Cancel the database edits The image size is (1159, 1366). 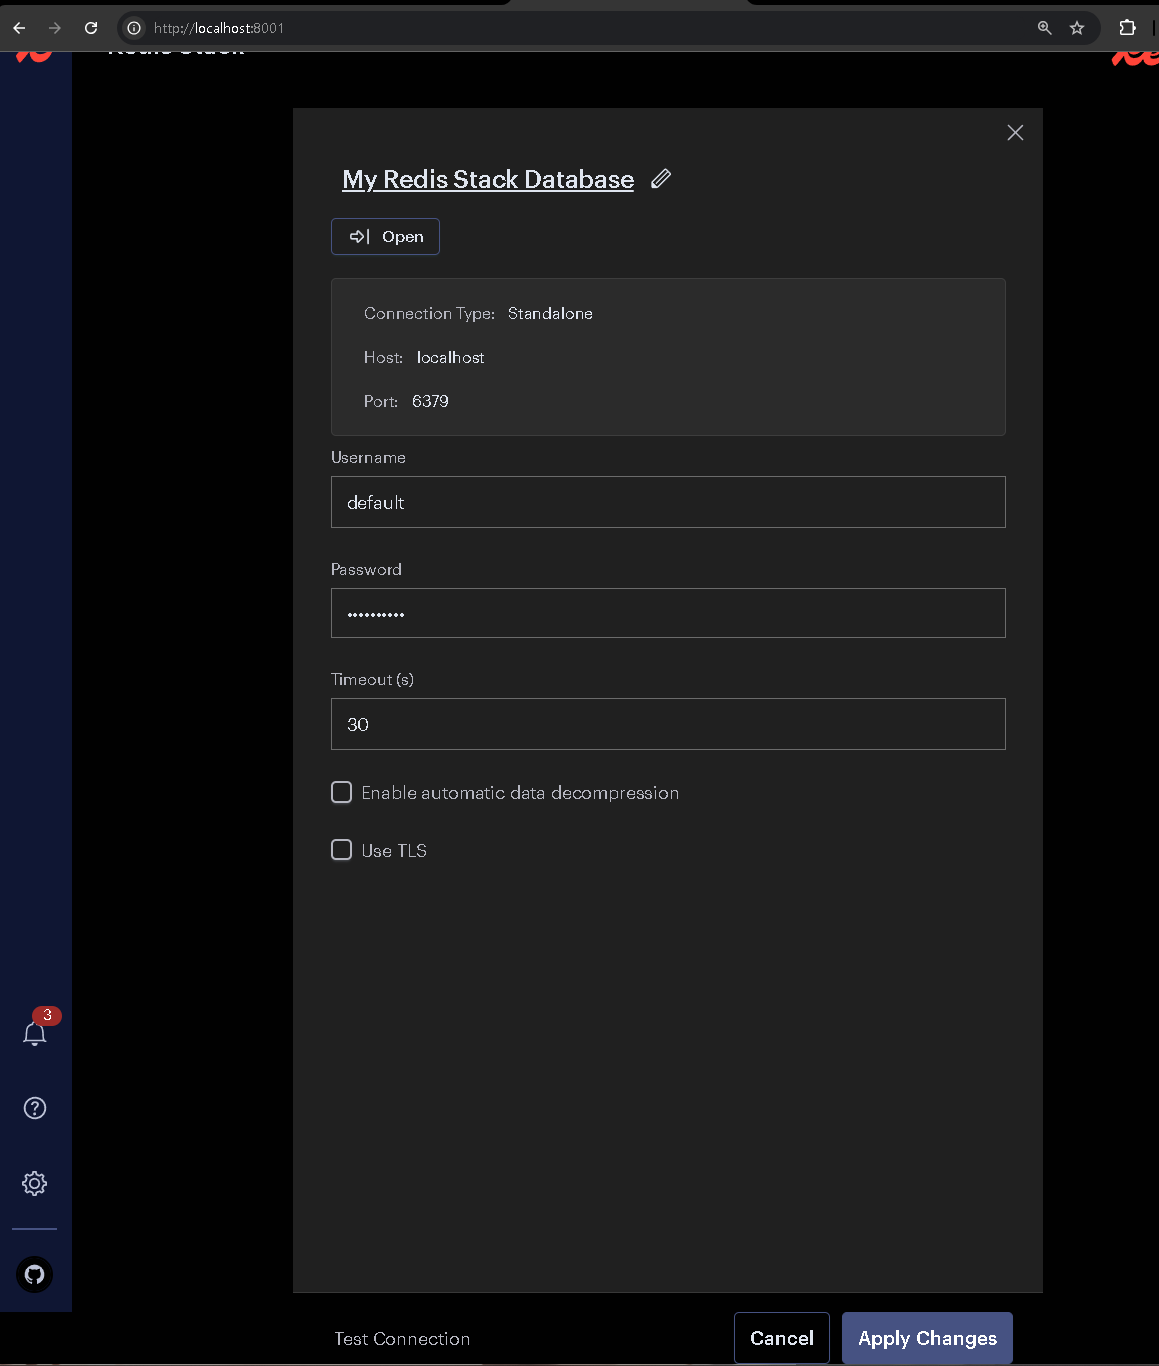(782, 1338)
